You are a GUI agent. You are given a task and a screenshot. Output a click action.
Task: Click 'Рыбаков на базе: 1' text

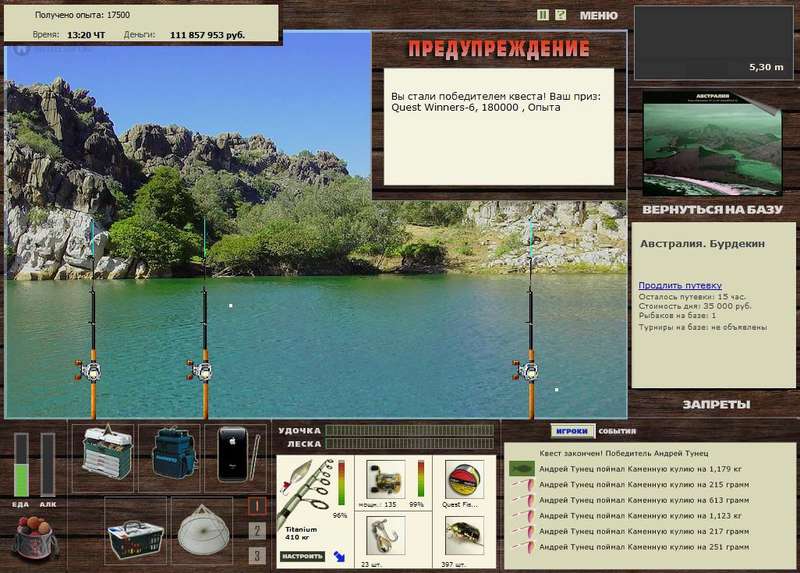(x=677, y=316)
